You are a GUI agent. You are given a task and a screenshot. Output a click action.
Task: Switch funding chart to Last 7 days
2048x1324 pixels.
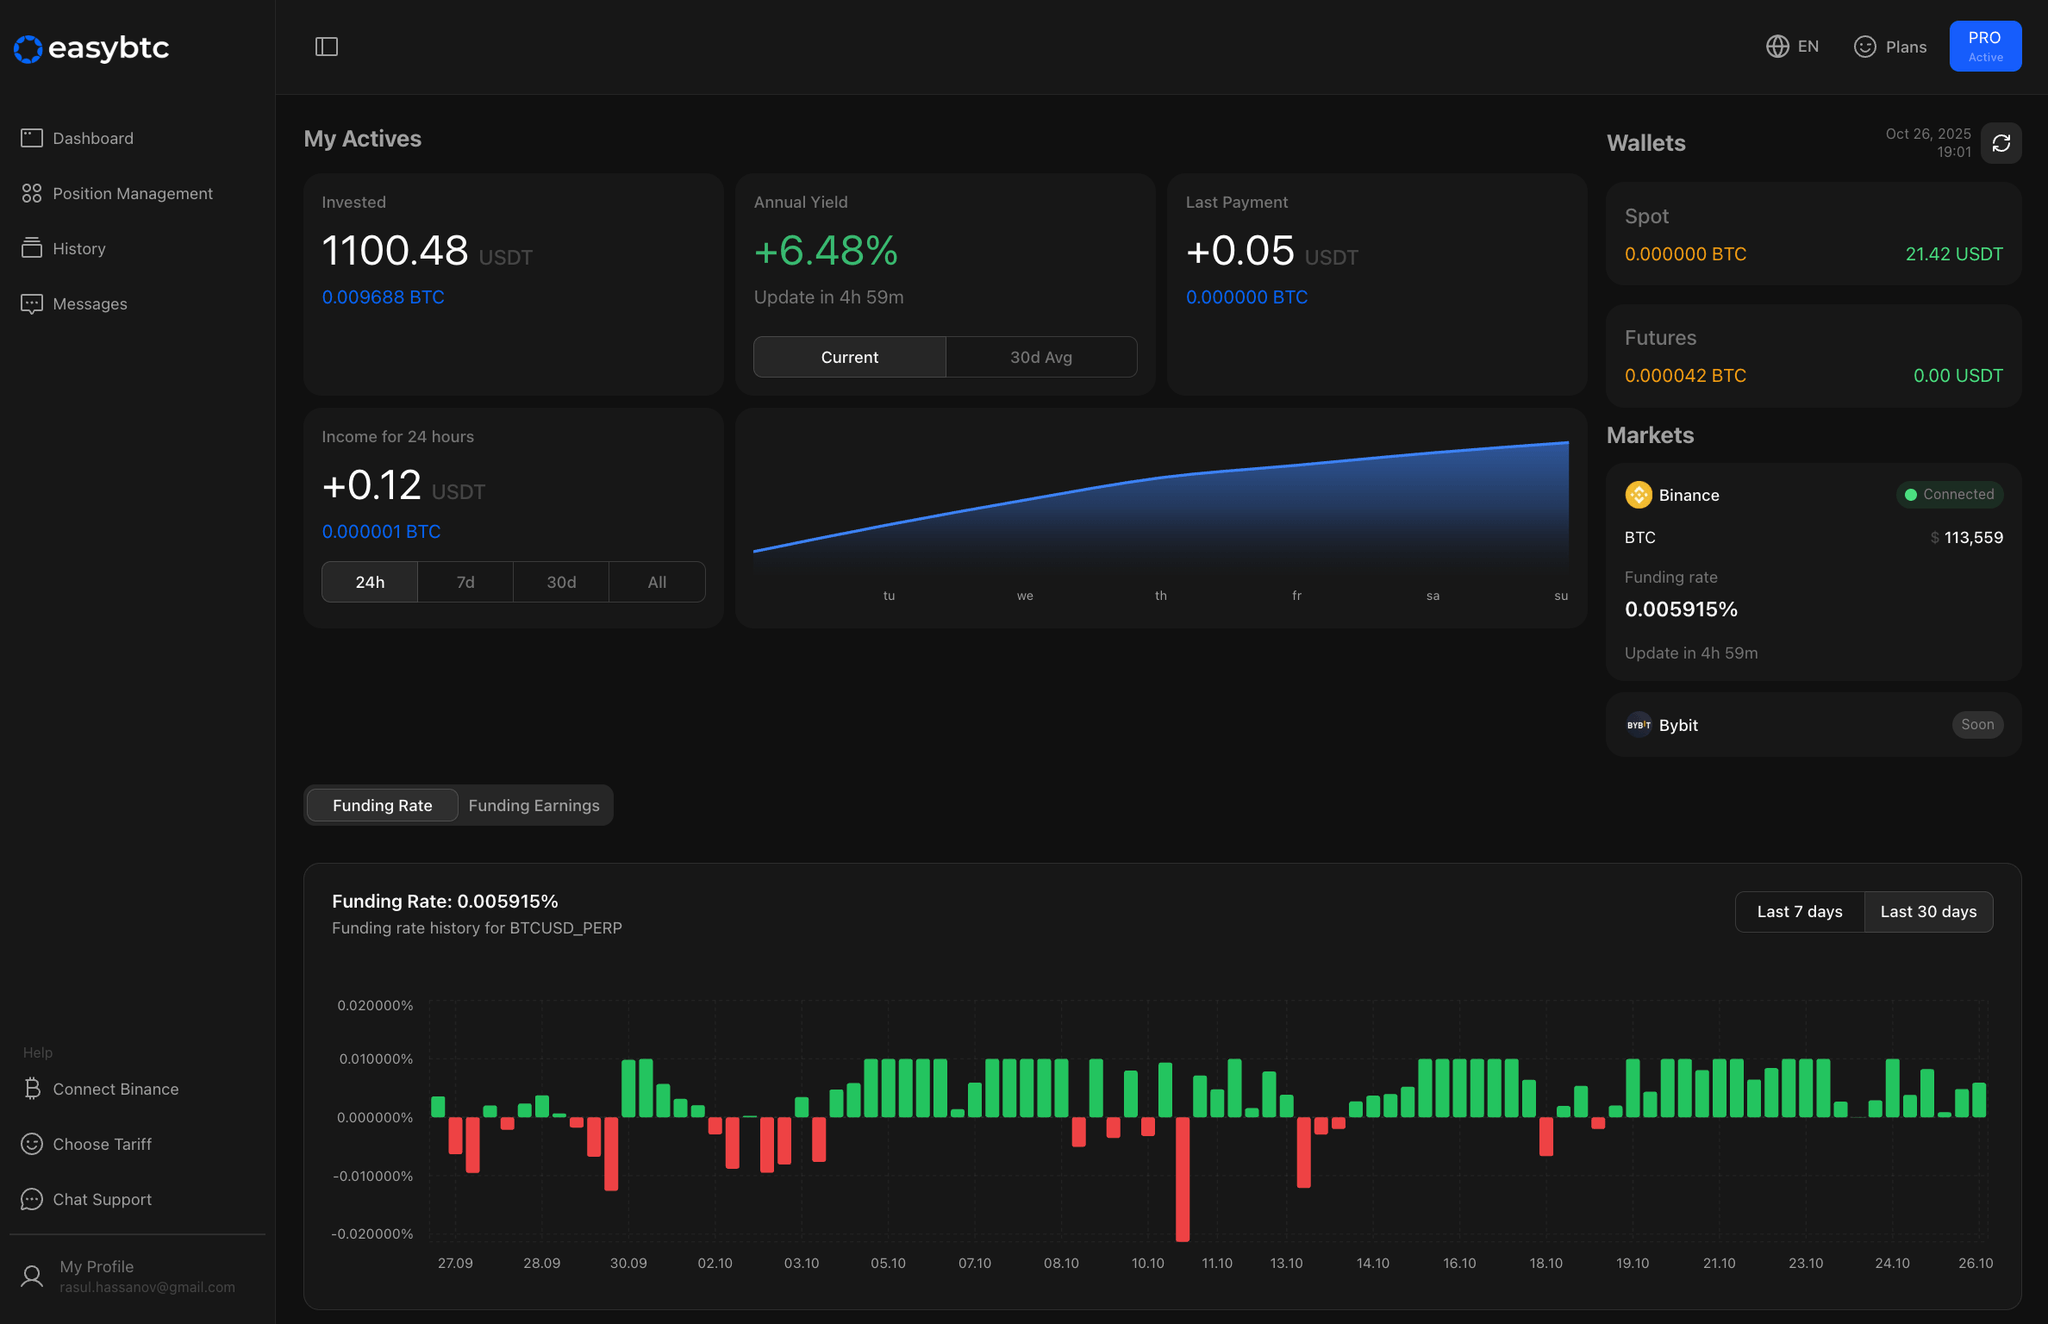click(x=1799, y=911)
